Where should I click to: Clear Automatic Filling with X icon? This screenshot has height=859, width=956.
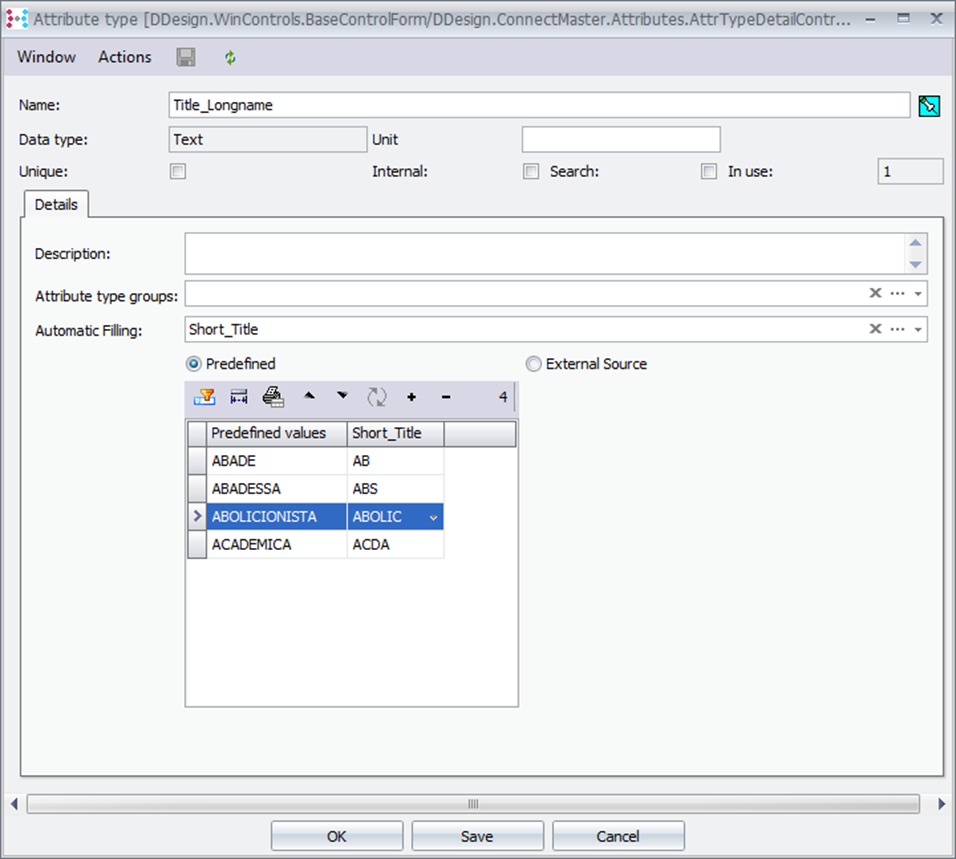875,329
